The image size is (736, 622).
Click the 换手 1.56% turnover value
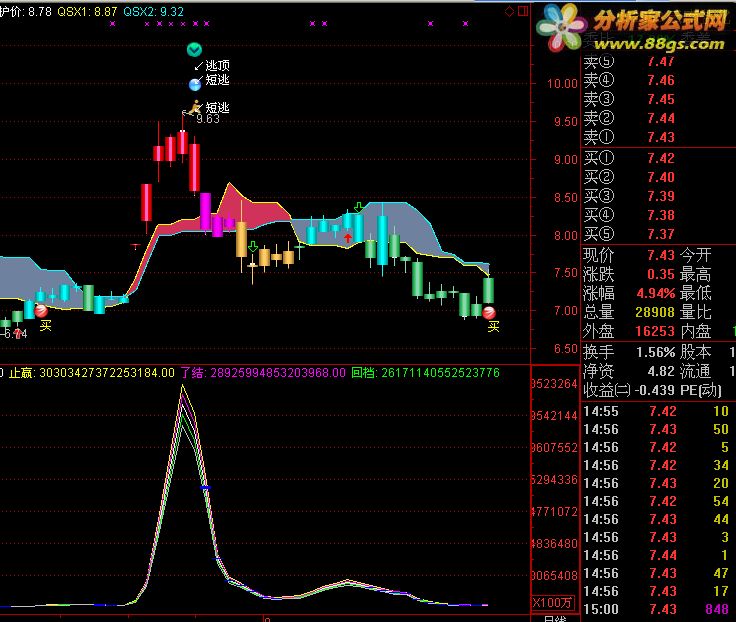coord(656,352)
